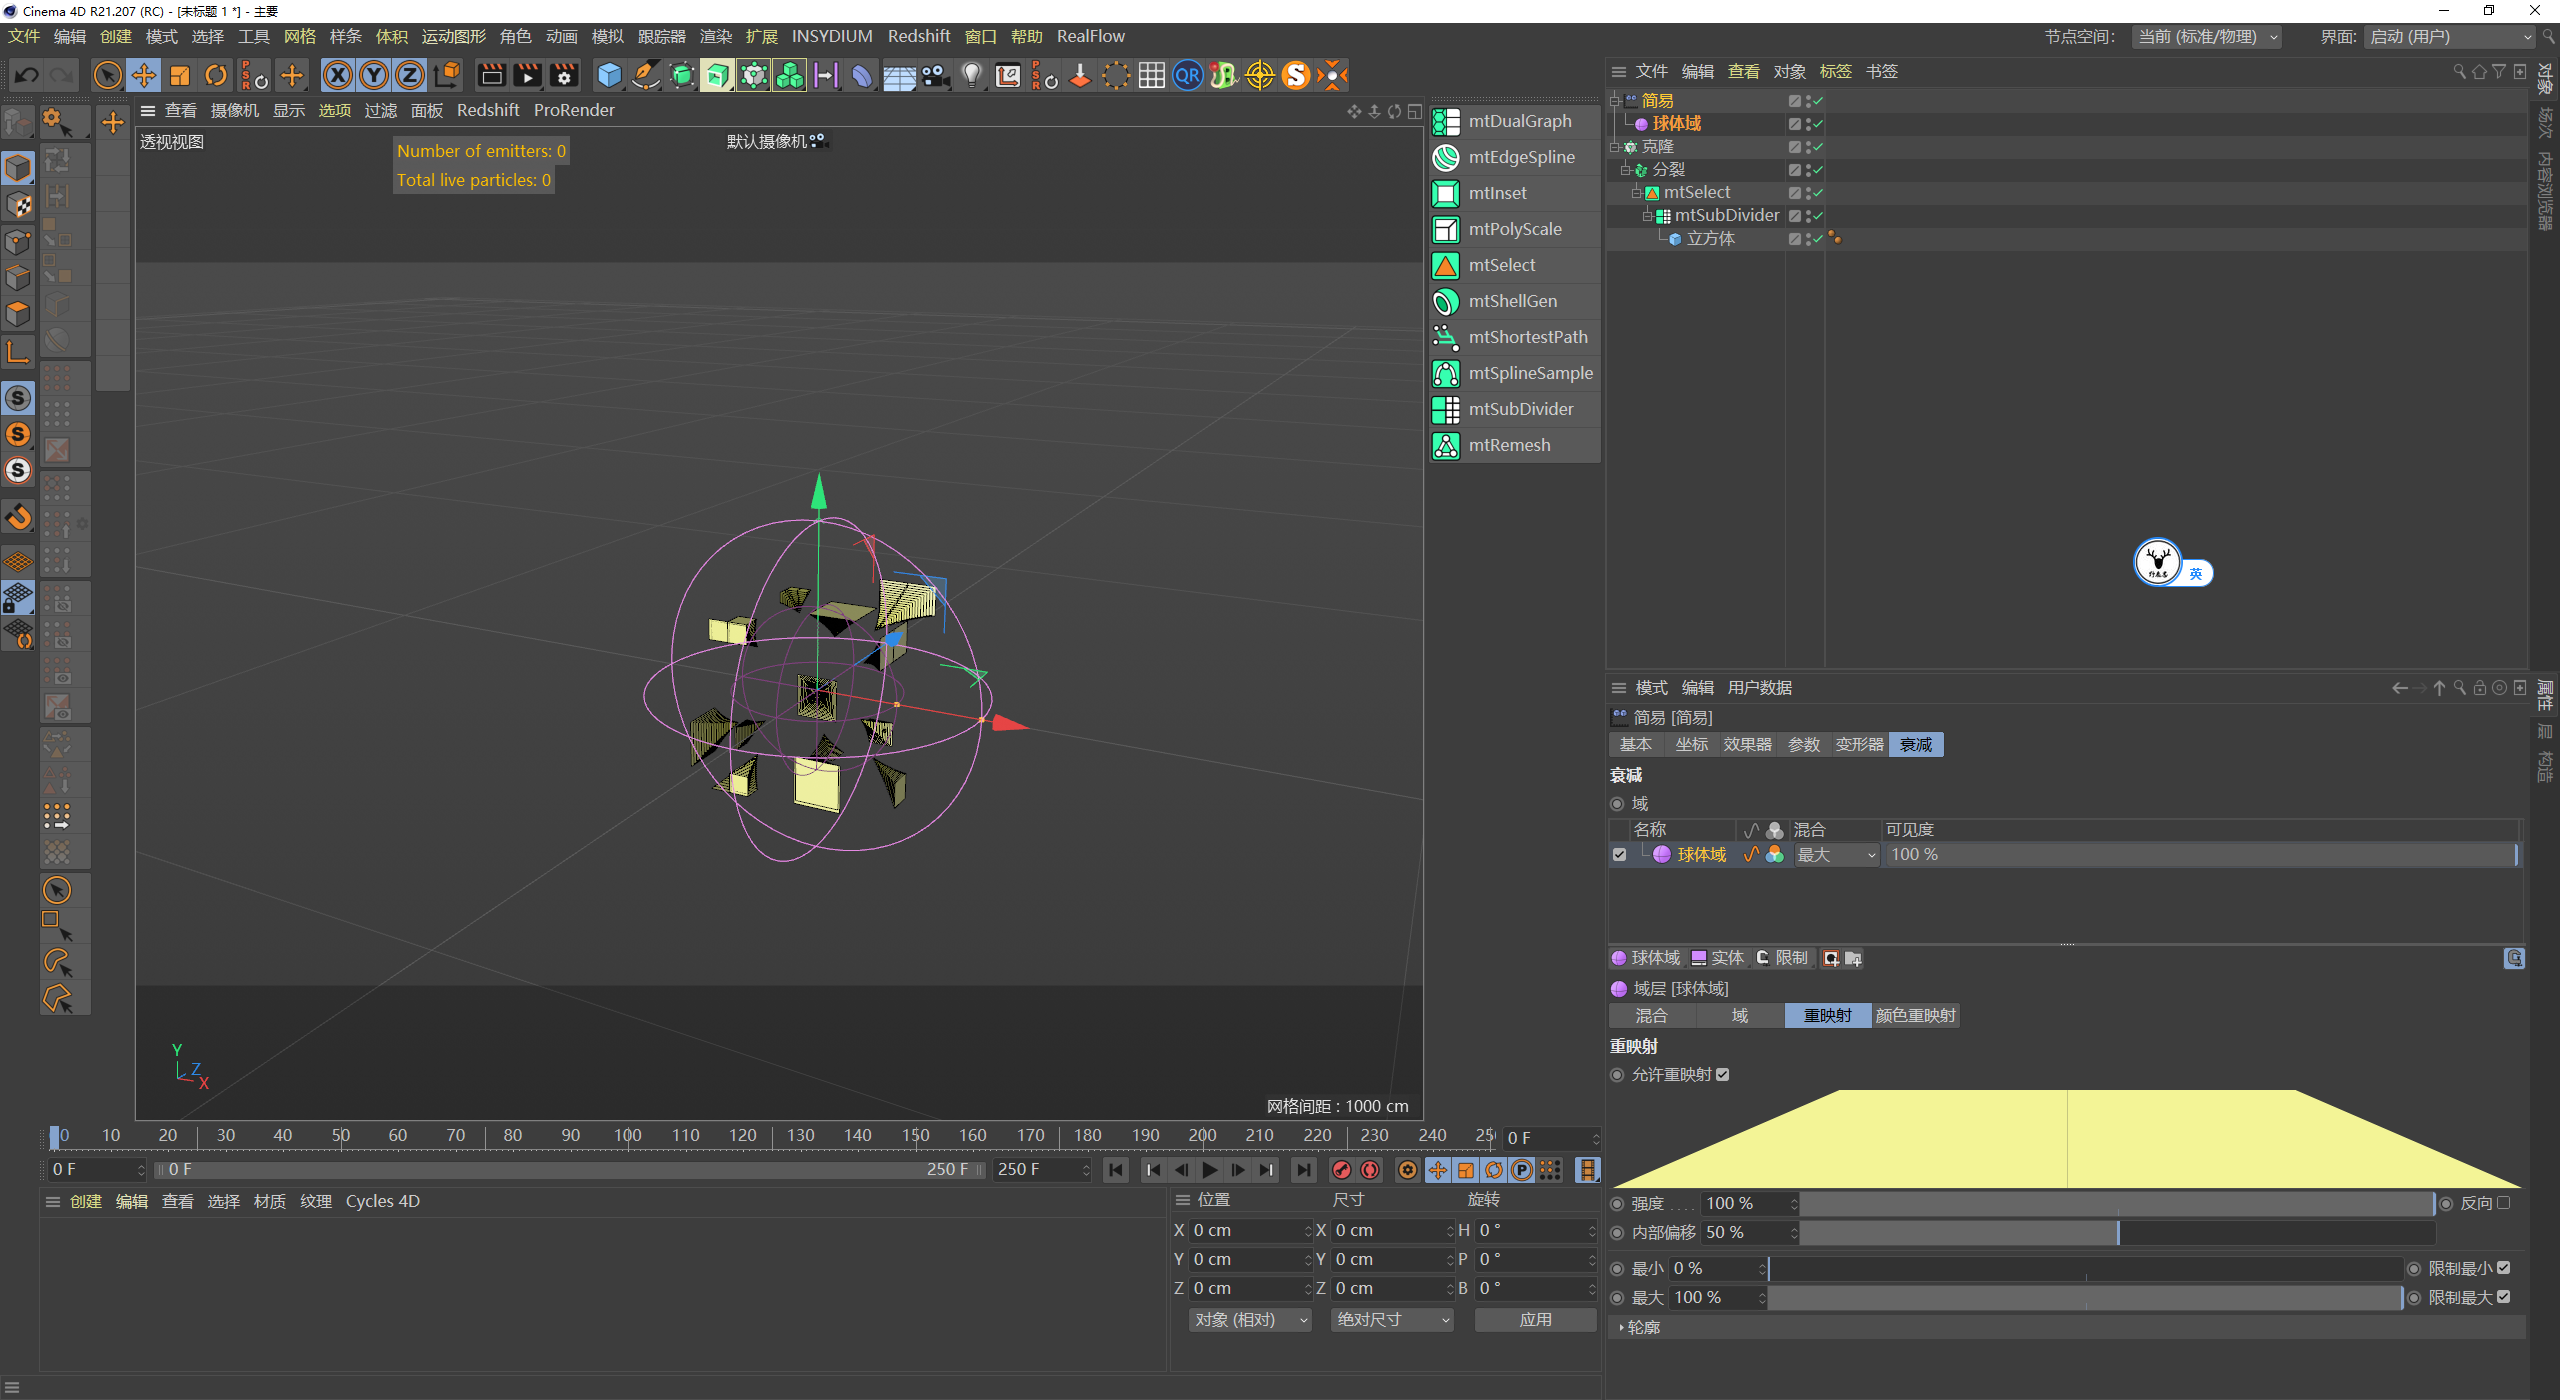2560x1400 pixels.
Task: Enable the 反向 checkbox
Action: 2504,1203
